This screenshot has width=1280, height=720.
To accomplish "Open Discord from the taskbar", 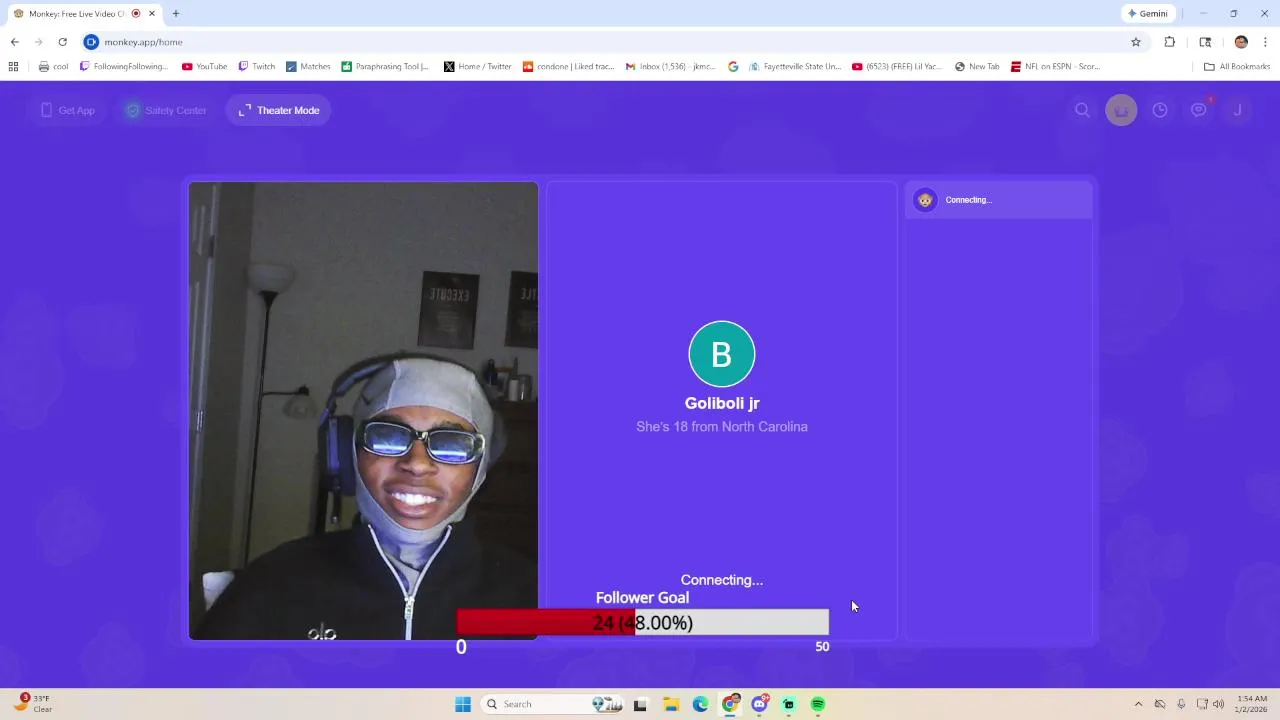I will tap(760, 704).
